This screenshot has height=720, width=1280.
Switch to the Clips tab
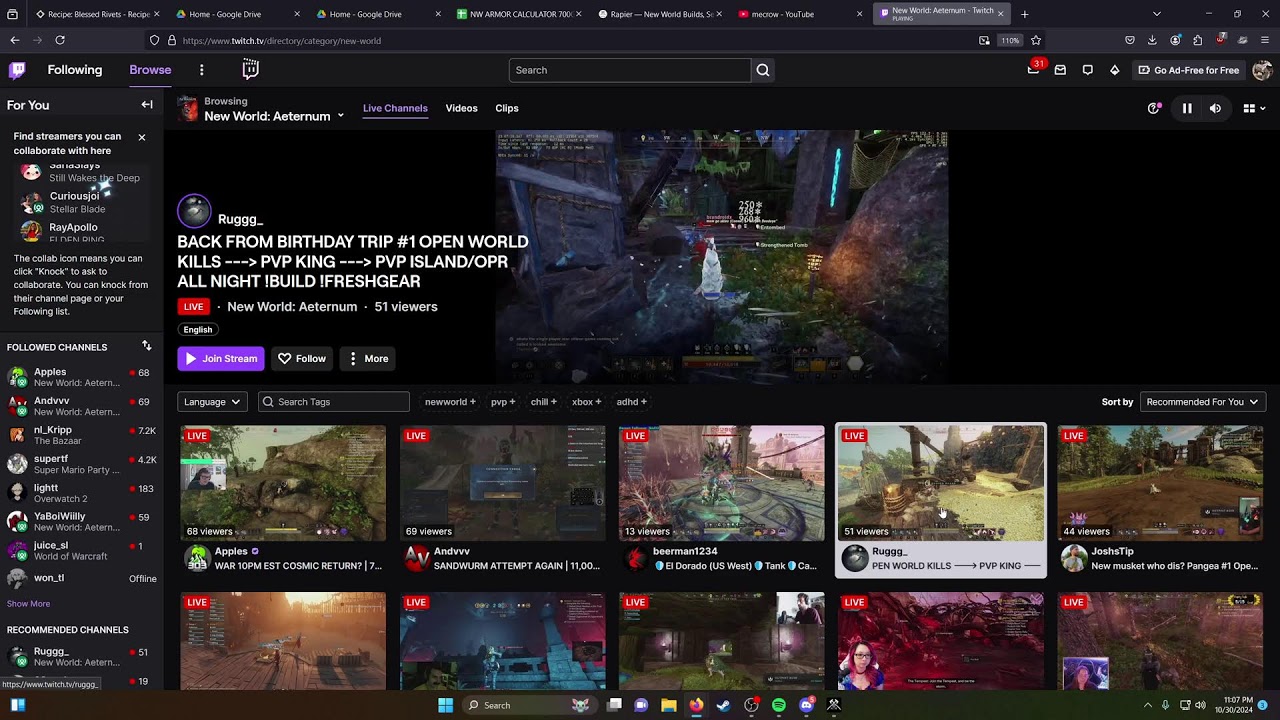click(x=507, y=108)
